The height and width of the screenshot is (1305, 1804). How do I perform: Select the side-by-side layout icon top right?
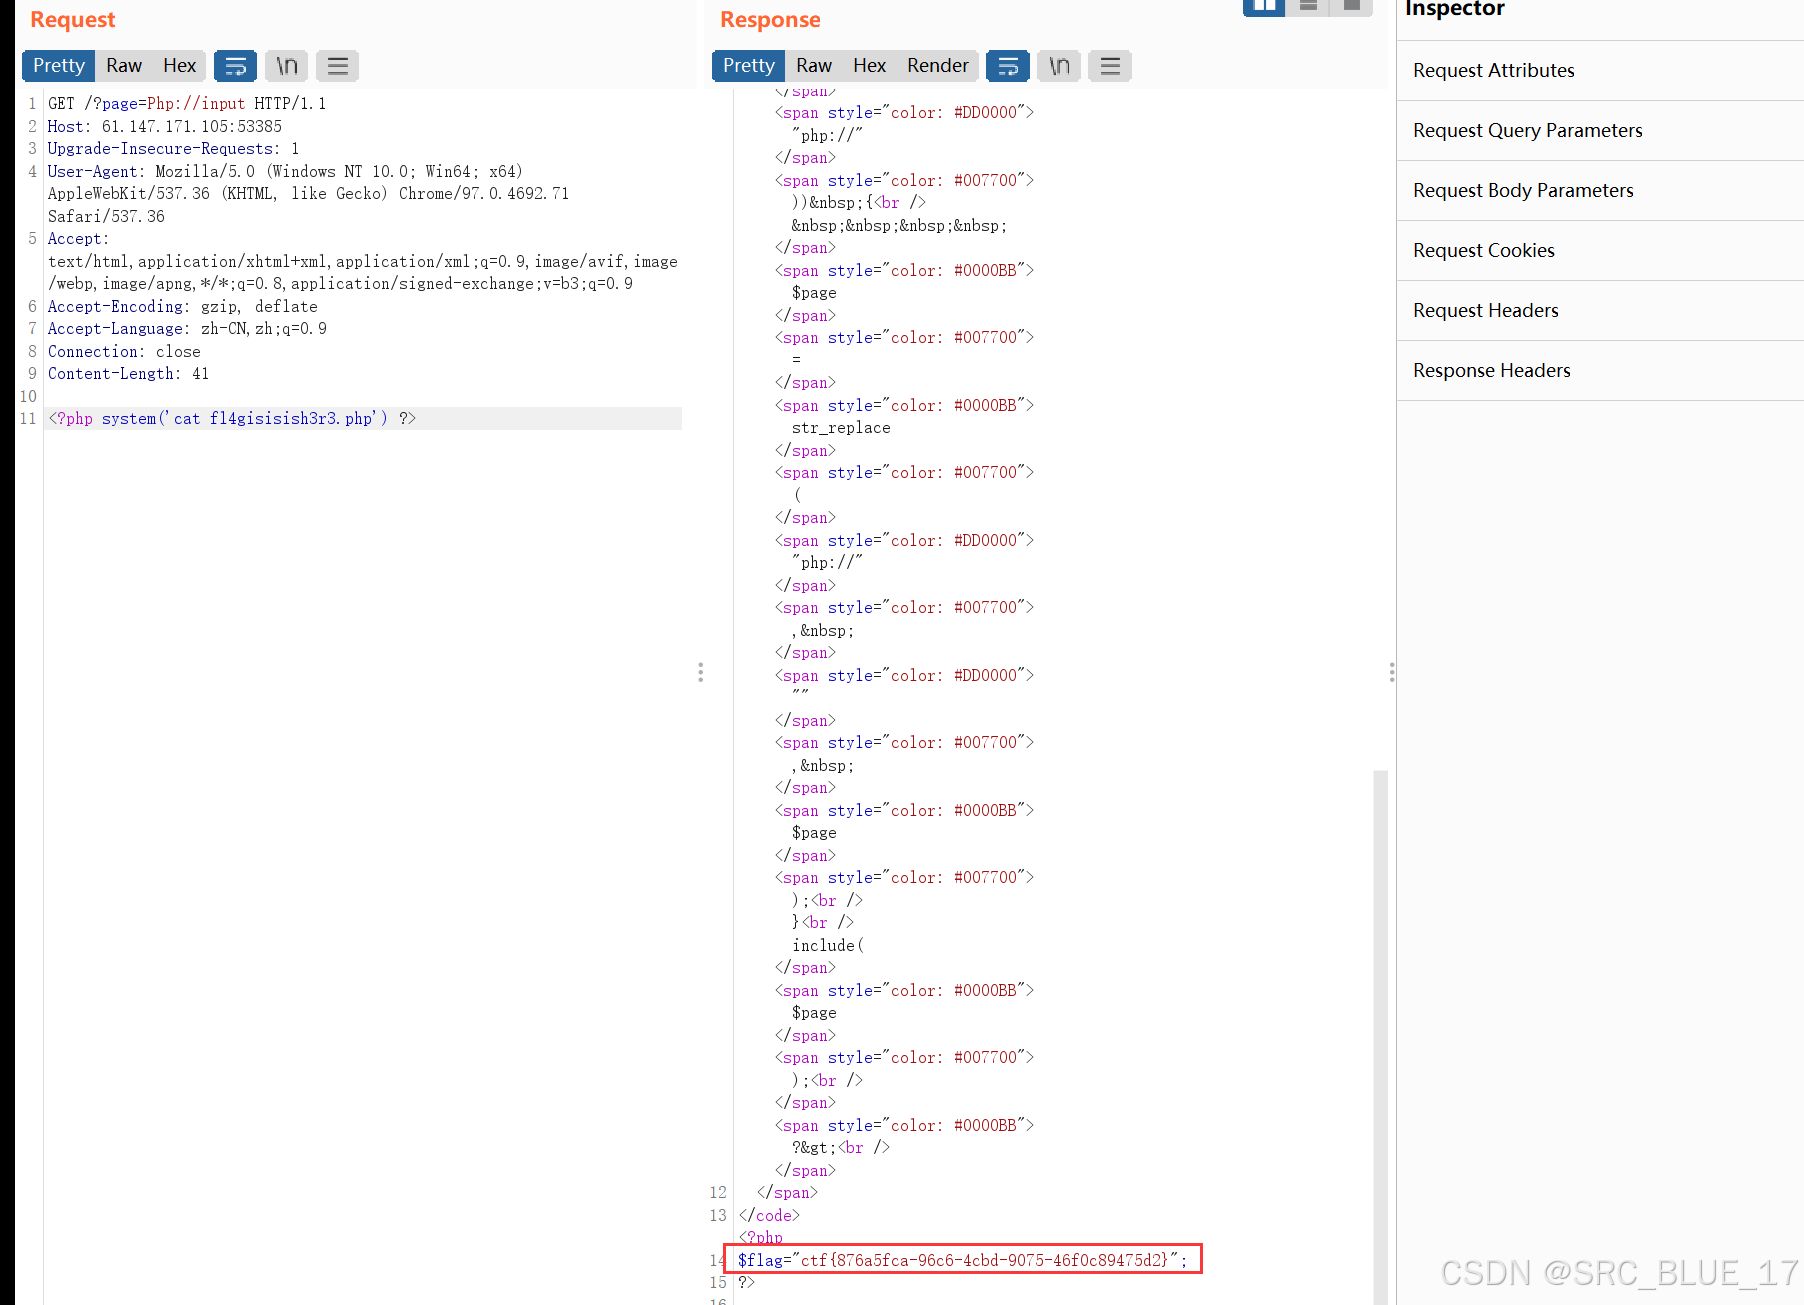pos(1264,7)
